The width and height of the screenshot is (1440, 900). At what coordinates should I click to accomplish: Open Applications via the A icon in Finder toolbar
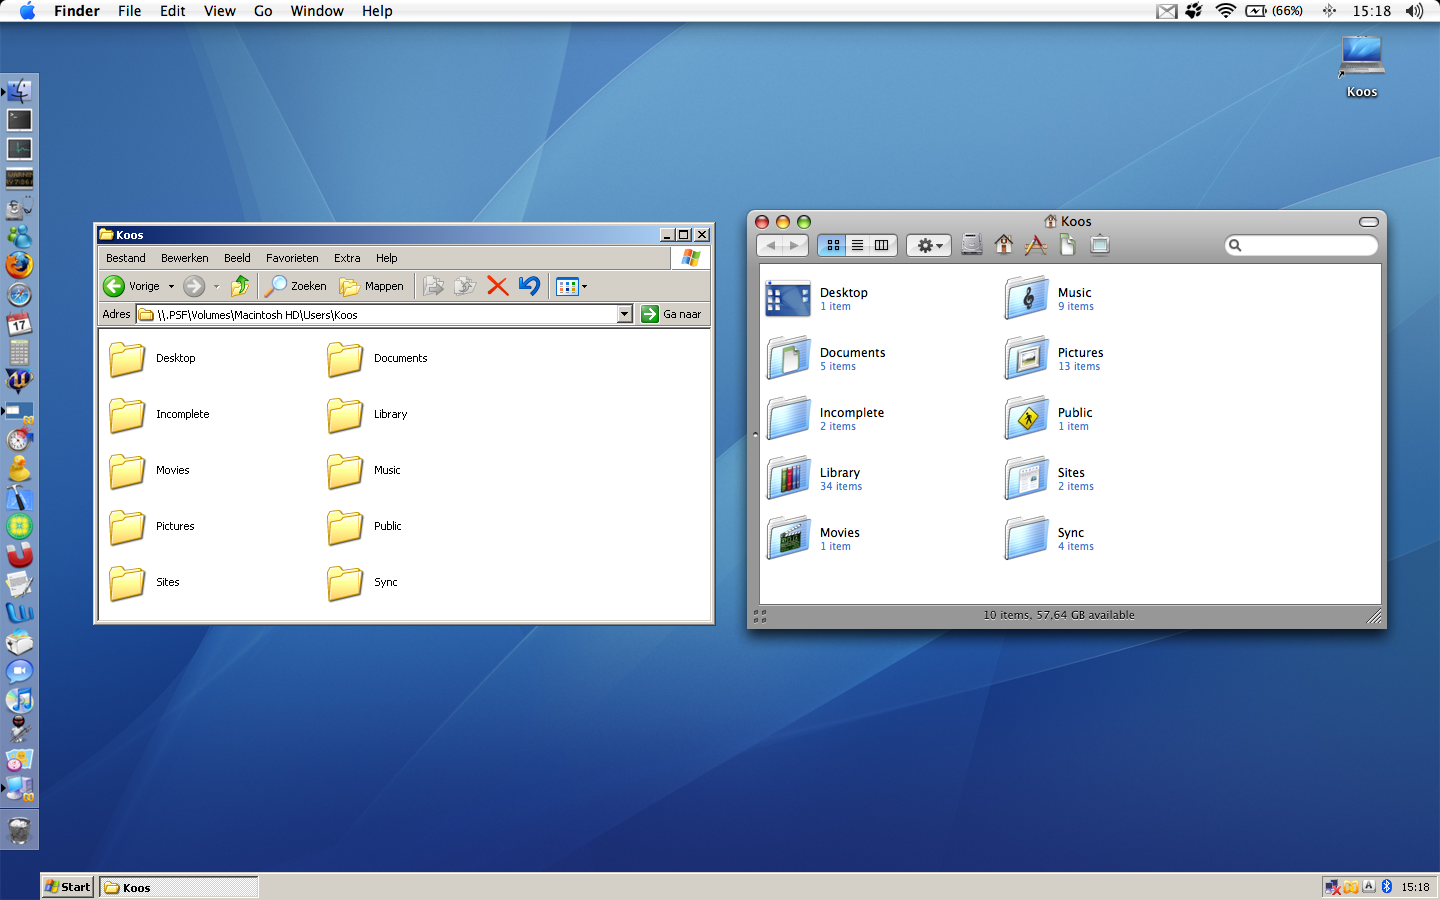click(x=1037, y=245)
